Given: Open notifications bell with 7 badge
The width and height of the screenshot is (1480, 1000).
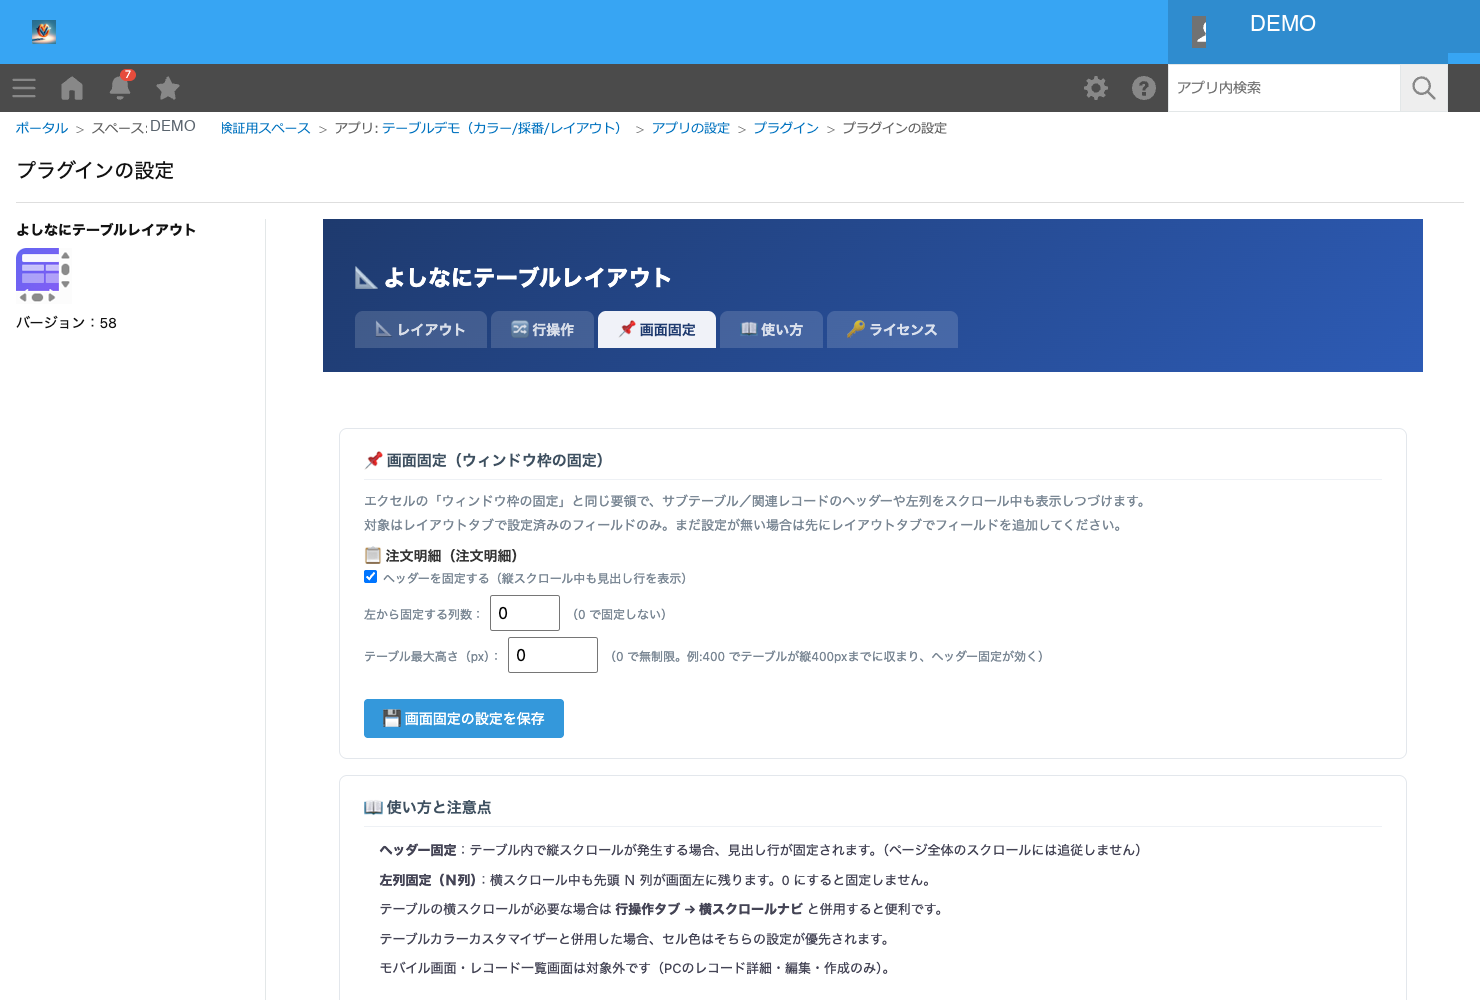Looking at the screenshot, I should coord(120,87).
